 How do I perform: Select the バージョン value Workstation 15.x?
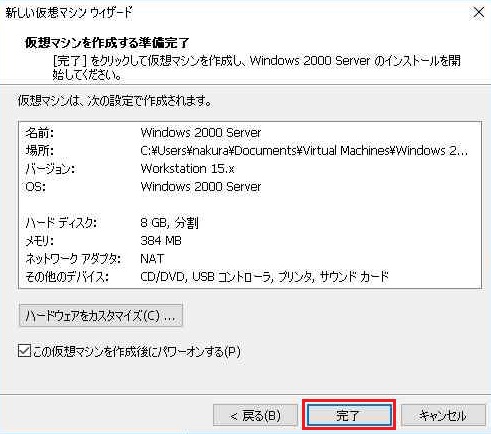[x=187, y=169]
